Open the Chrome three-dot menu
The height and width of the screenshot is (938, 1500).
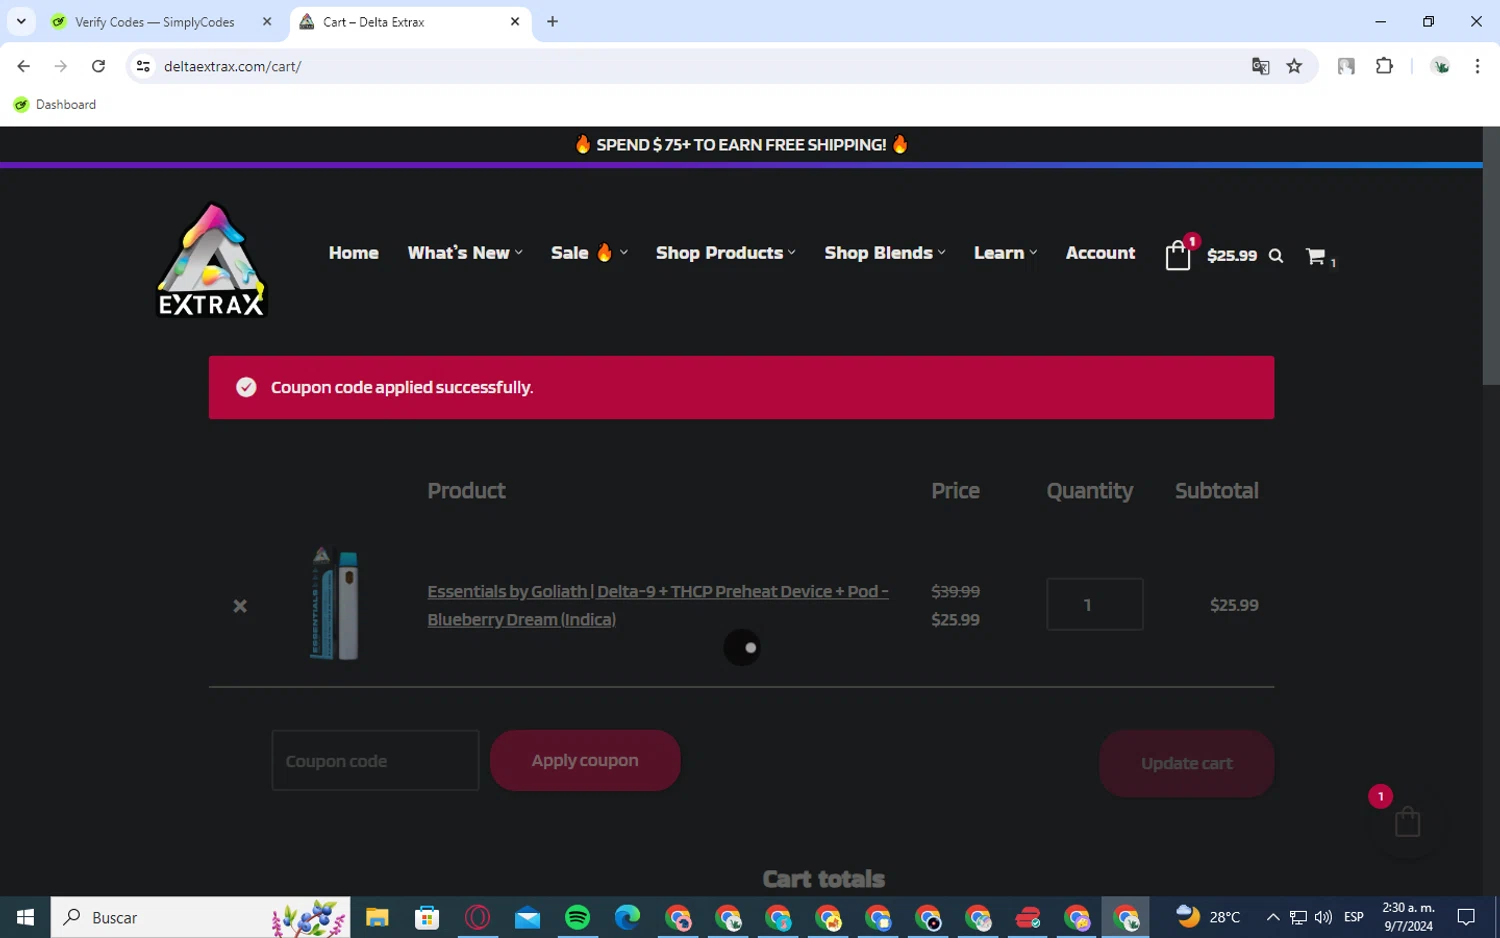pyautogui.click(x=1477, y=66)
